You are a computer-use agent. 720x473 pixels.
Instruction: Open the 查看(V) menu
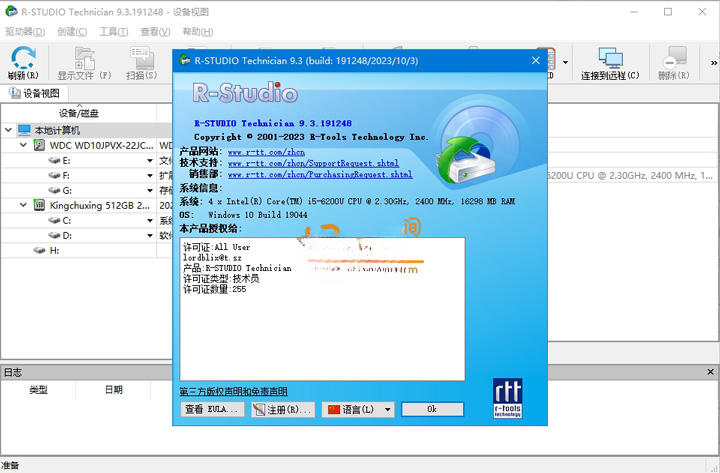point(155,32)
